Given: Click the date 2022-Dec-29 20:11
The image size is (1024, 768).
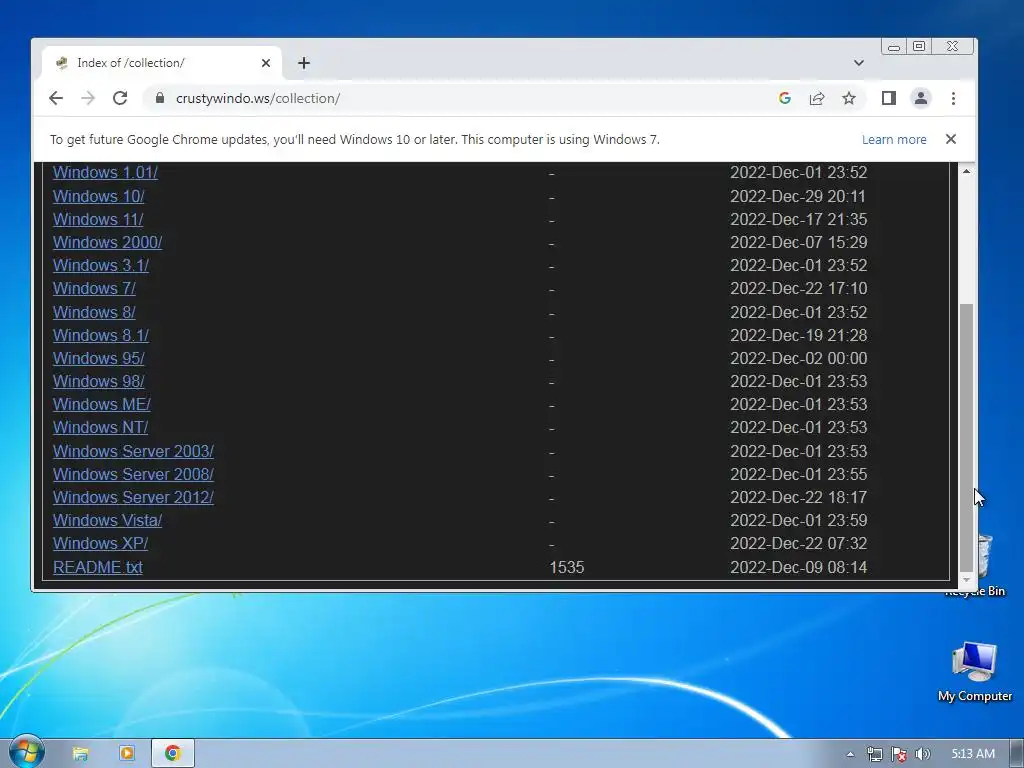Looking at the screenshot, I should coord(797,196).
